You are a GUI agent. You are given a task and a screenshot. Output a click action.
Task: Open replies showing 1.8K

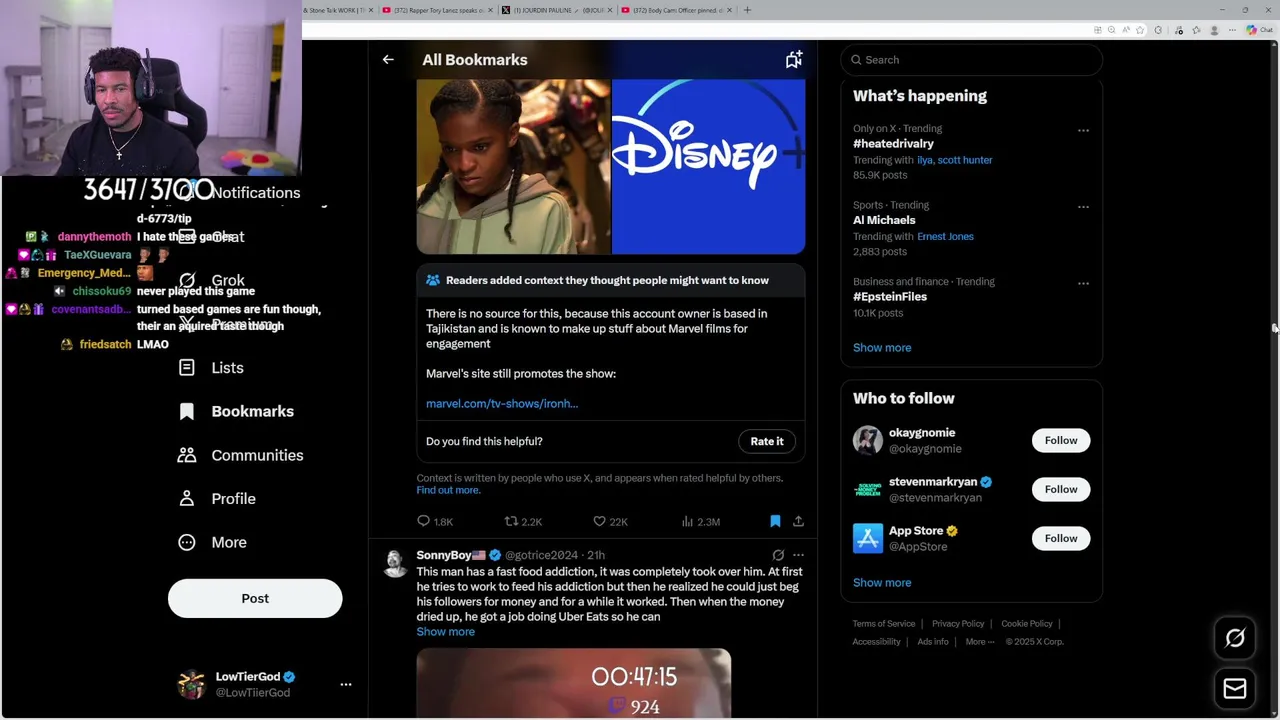point(435,521)
